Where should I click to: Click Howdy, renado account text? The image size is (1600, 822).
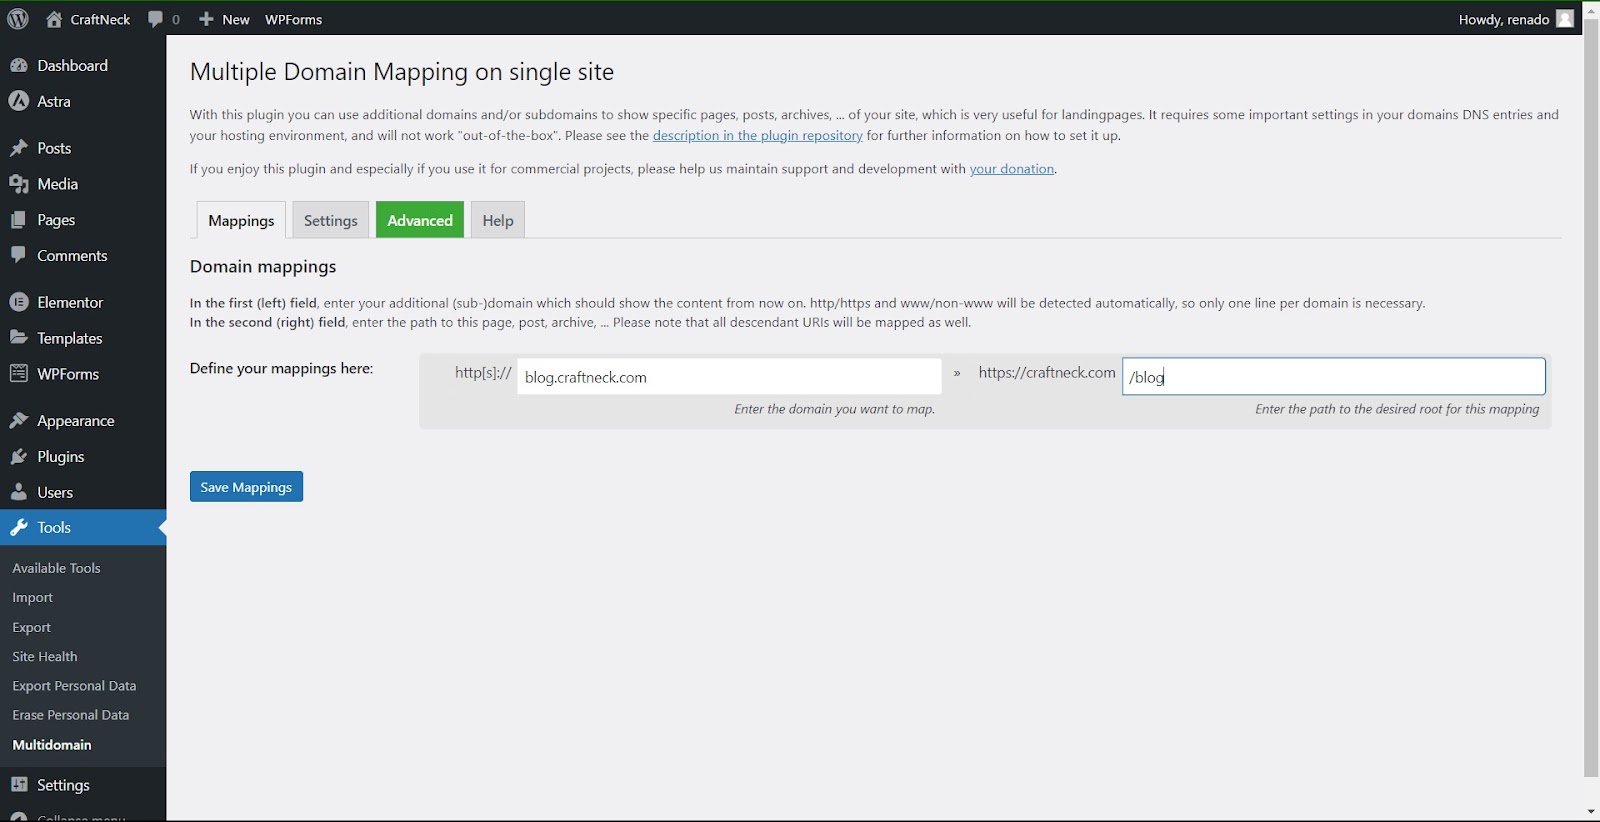(1503, 19)
